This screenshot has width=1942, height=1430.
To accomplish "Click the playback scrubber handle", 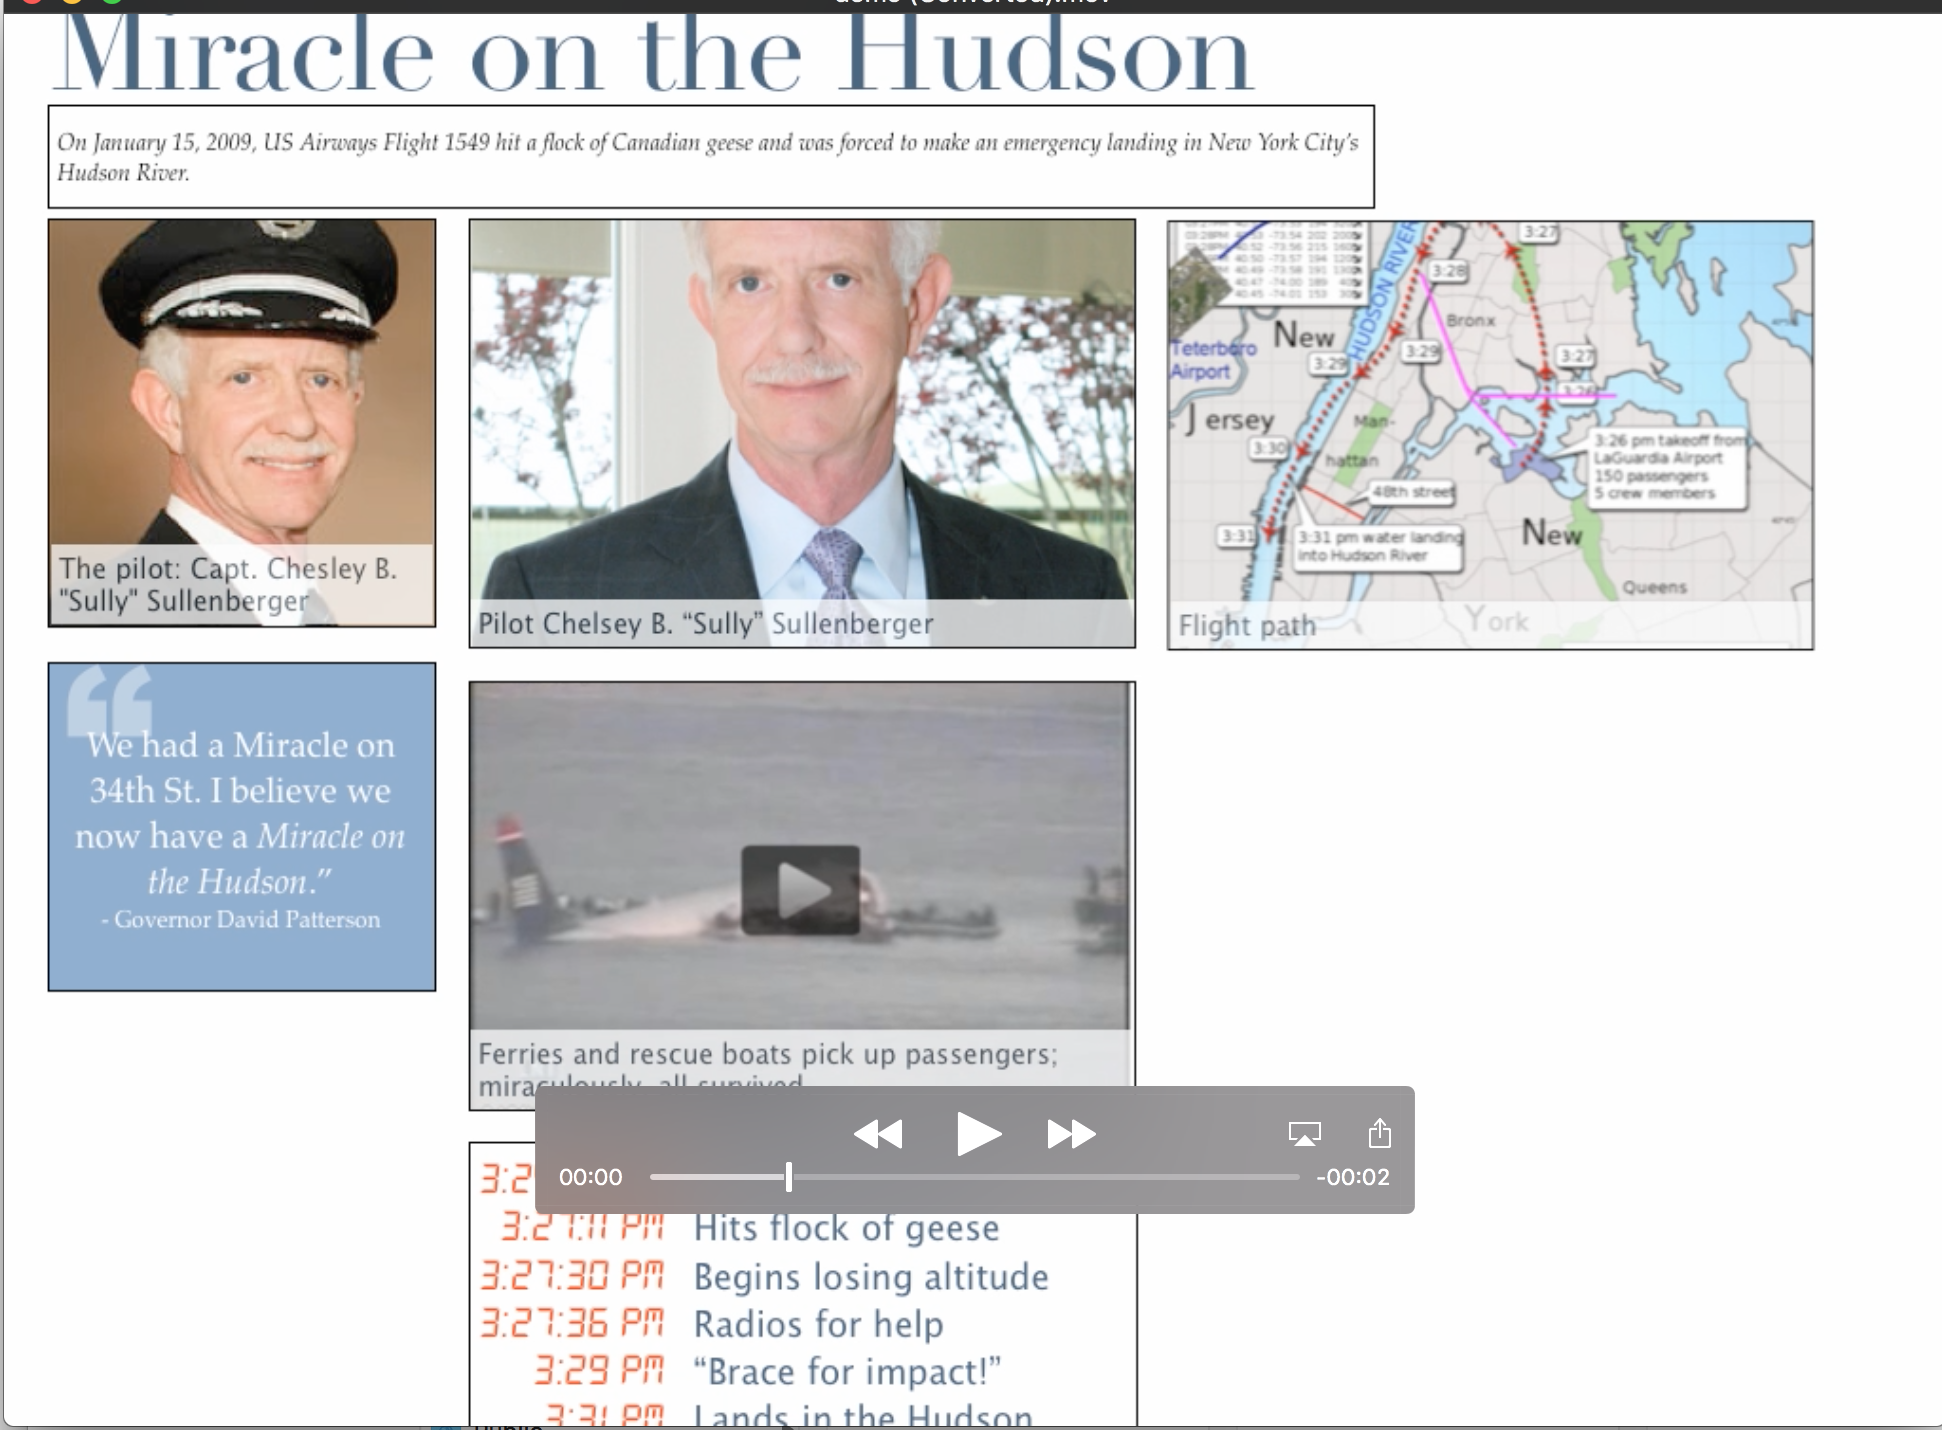I will pyautogui.click(x=789, y=1177).
